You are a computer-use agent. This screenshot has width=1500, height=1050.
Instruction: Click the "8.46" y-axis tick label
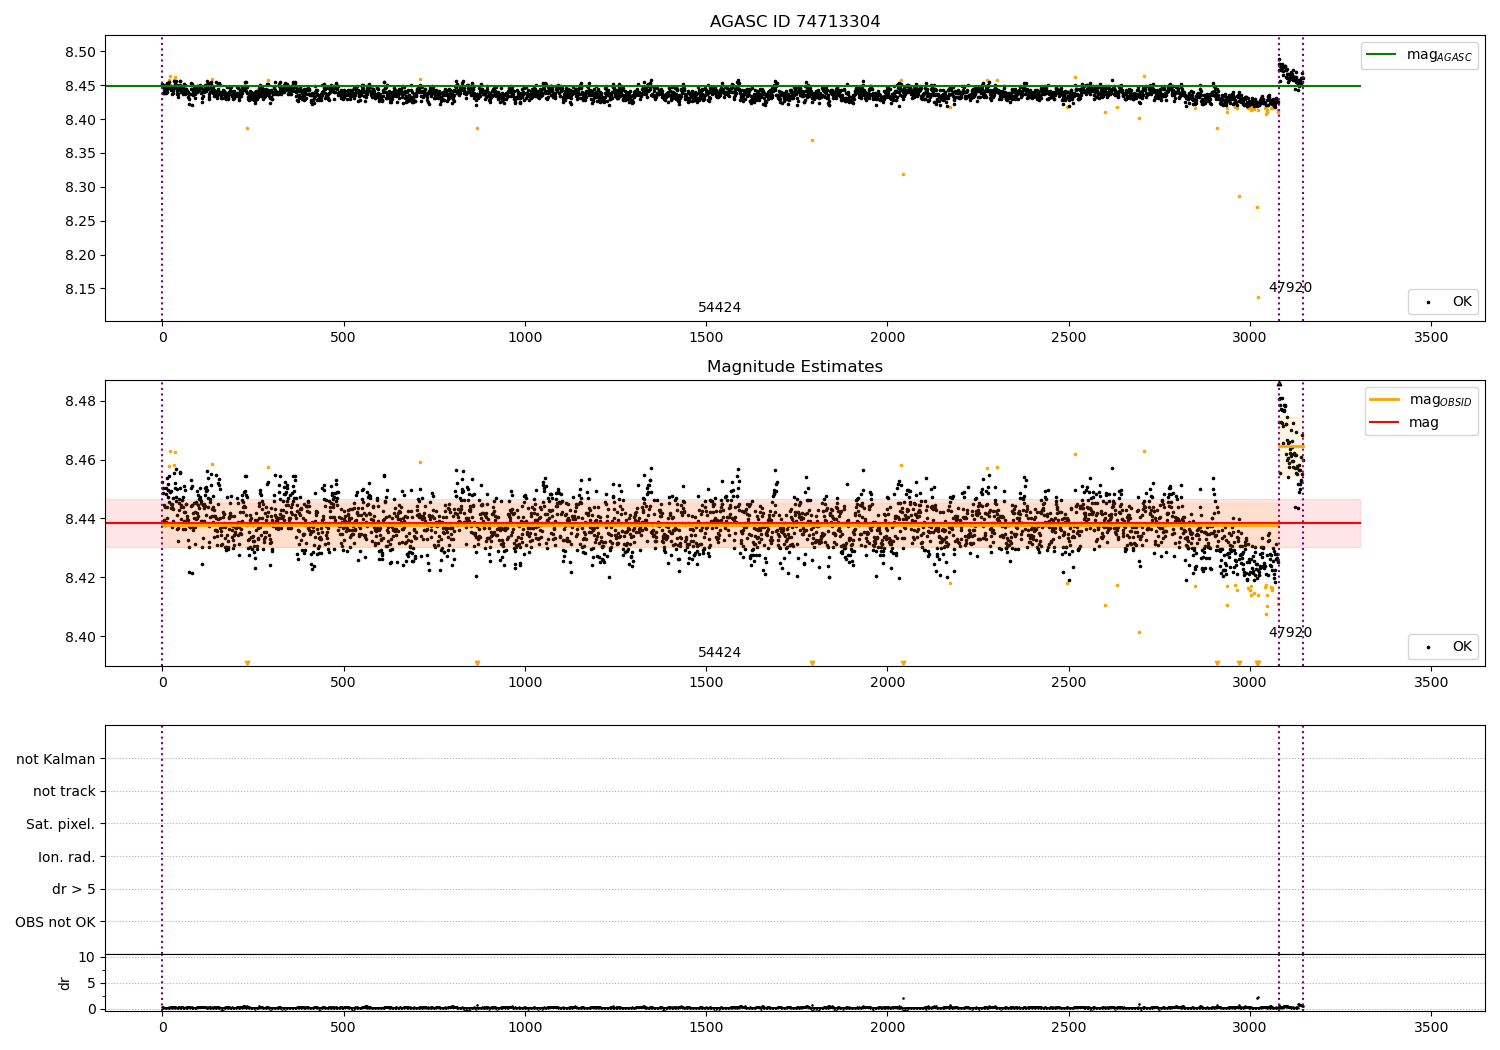(80, 460)
